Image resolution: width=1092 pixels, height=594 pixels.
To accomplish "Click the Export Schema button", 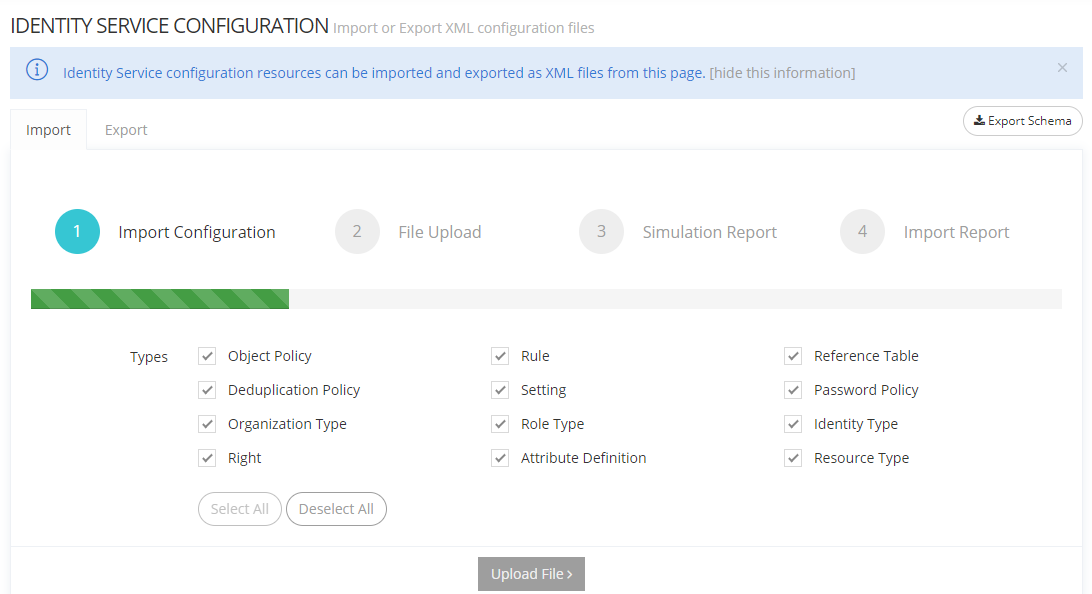I will pyautogui.click(x=1022, y=121).
